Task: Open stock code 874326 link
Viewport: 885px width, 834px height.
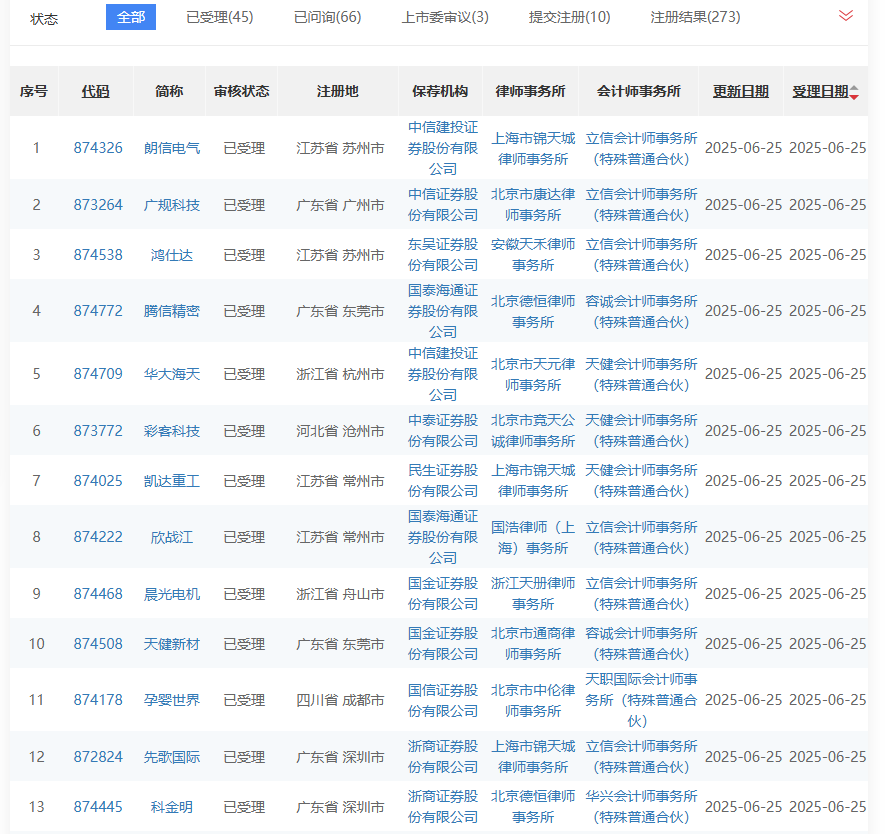Action: [x=98, y=148]
